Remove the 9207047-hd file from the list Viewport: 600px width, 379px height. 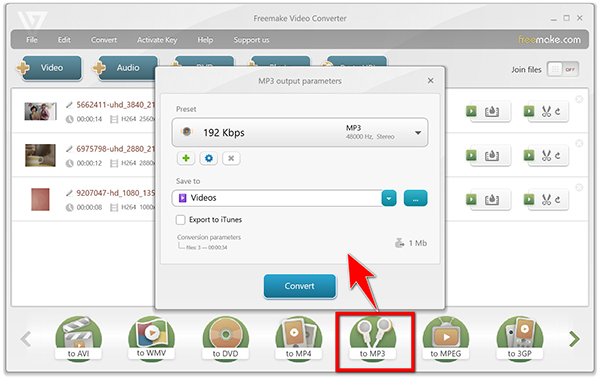coord(579,187)
